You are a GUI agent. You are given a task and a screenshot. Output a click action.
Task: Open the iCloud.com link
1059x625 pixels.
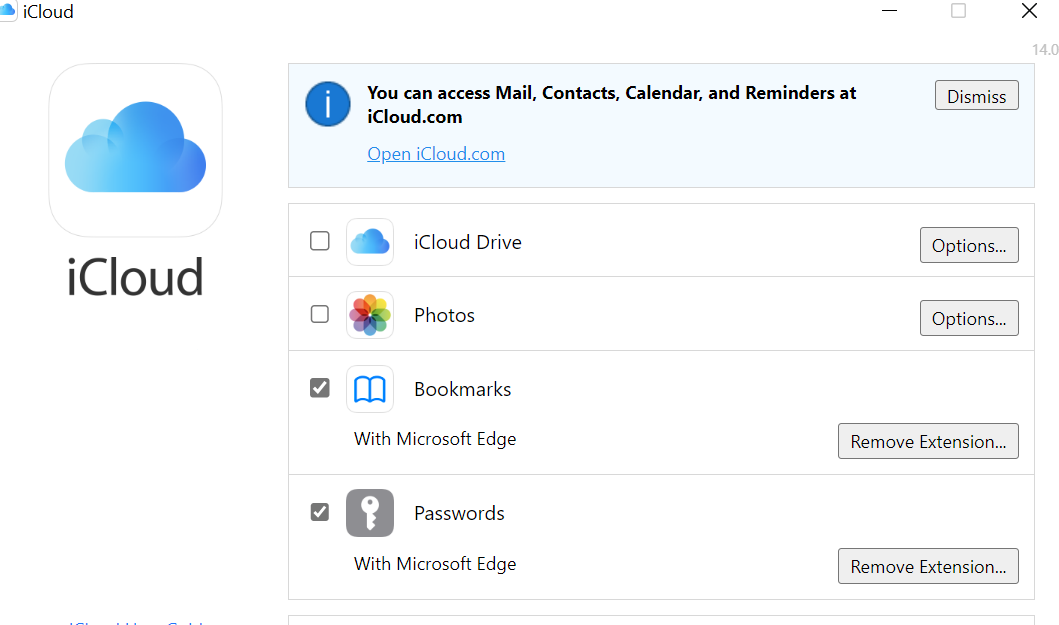click(x=436, y=154)
